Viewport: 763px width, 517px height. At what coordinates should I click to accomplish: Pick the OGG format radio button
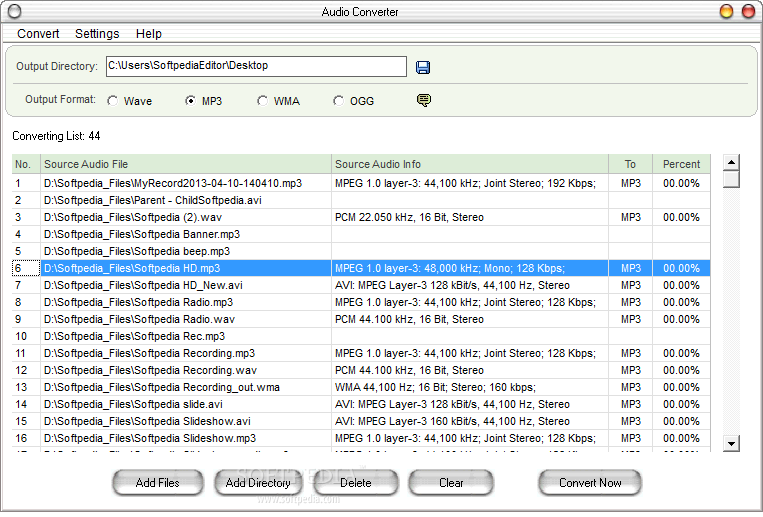coord(339,101)
